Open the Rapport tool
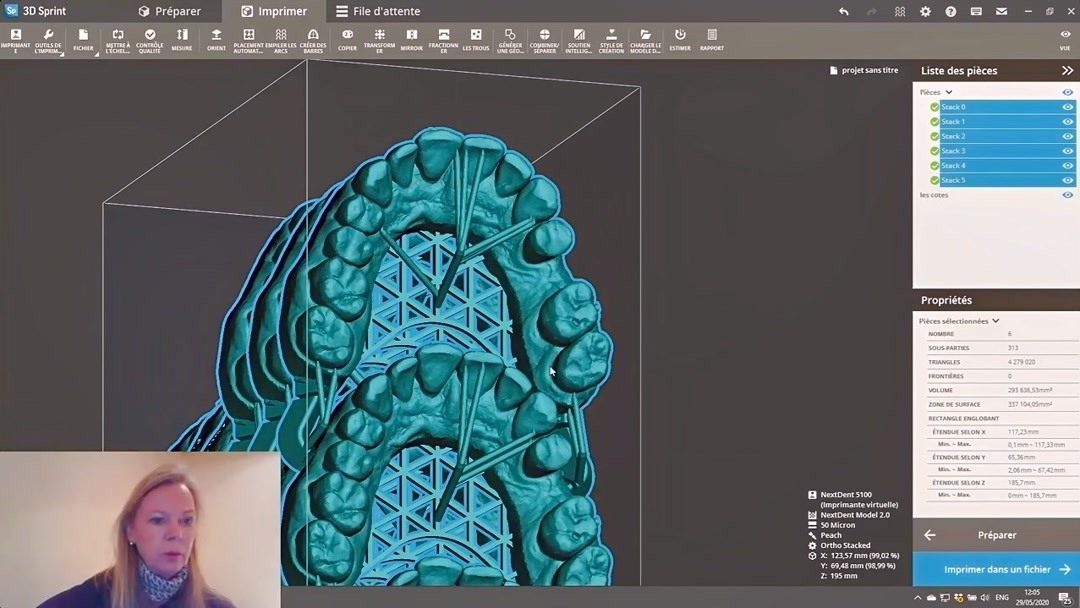The width and height of the screenshot is (1080, 608). [x=712, y=40]
